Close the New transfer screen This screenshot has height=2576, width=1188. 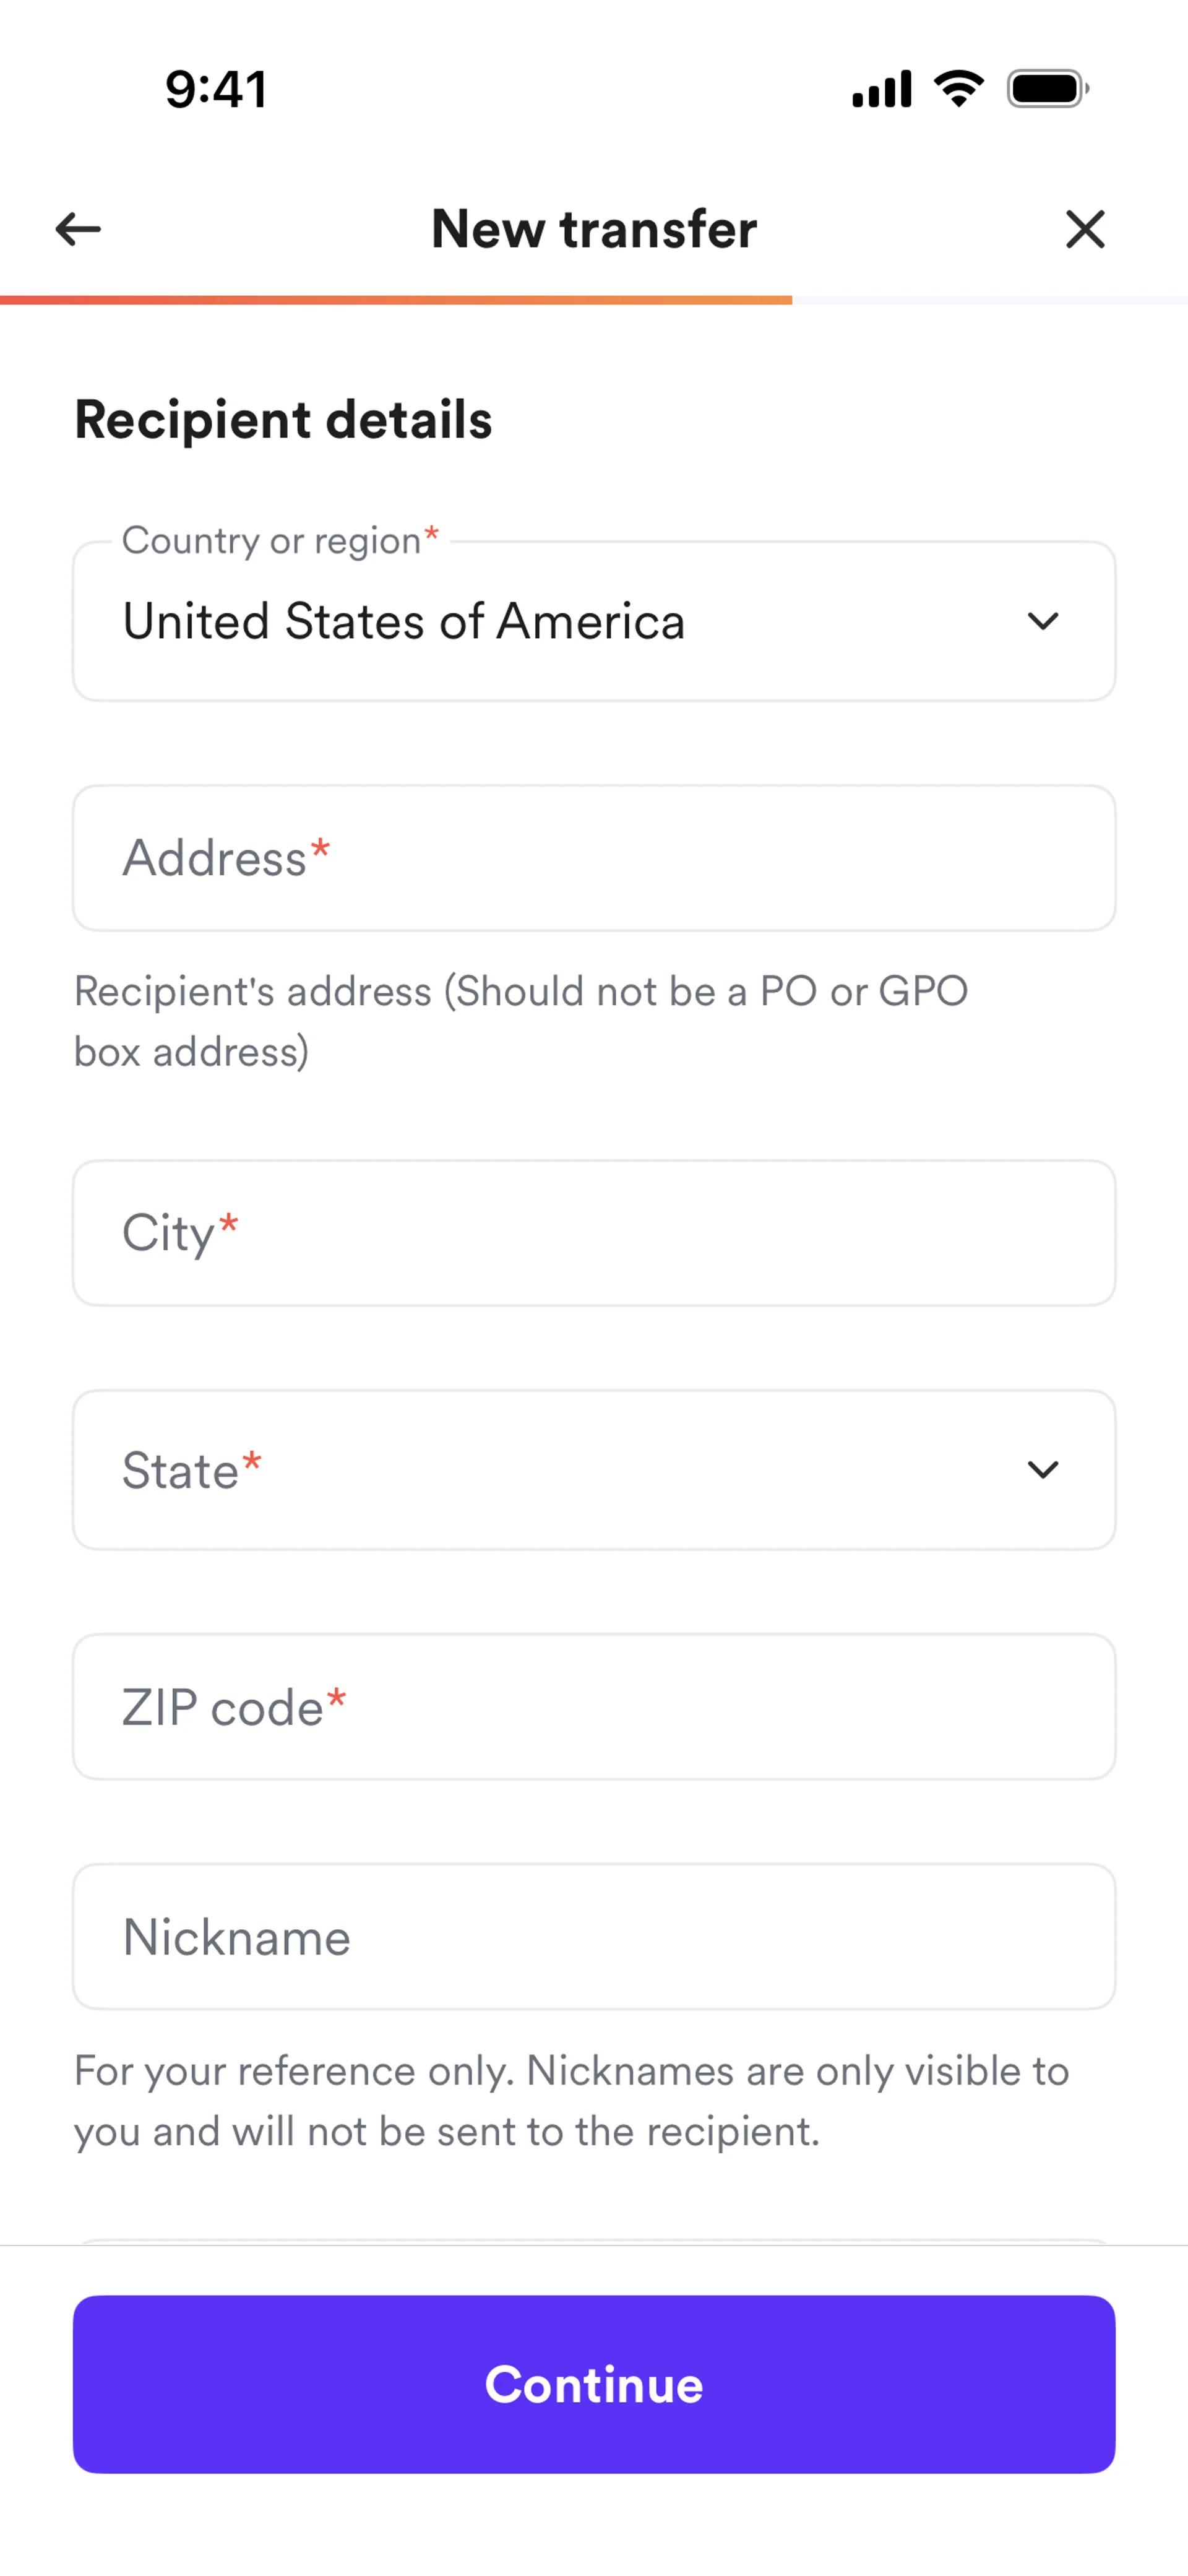coord(1085,229)
